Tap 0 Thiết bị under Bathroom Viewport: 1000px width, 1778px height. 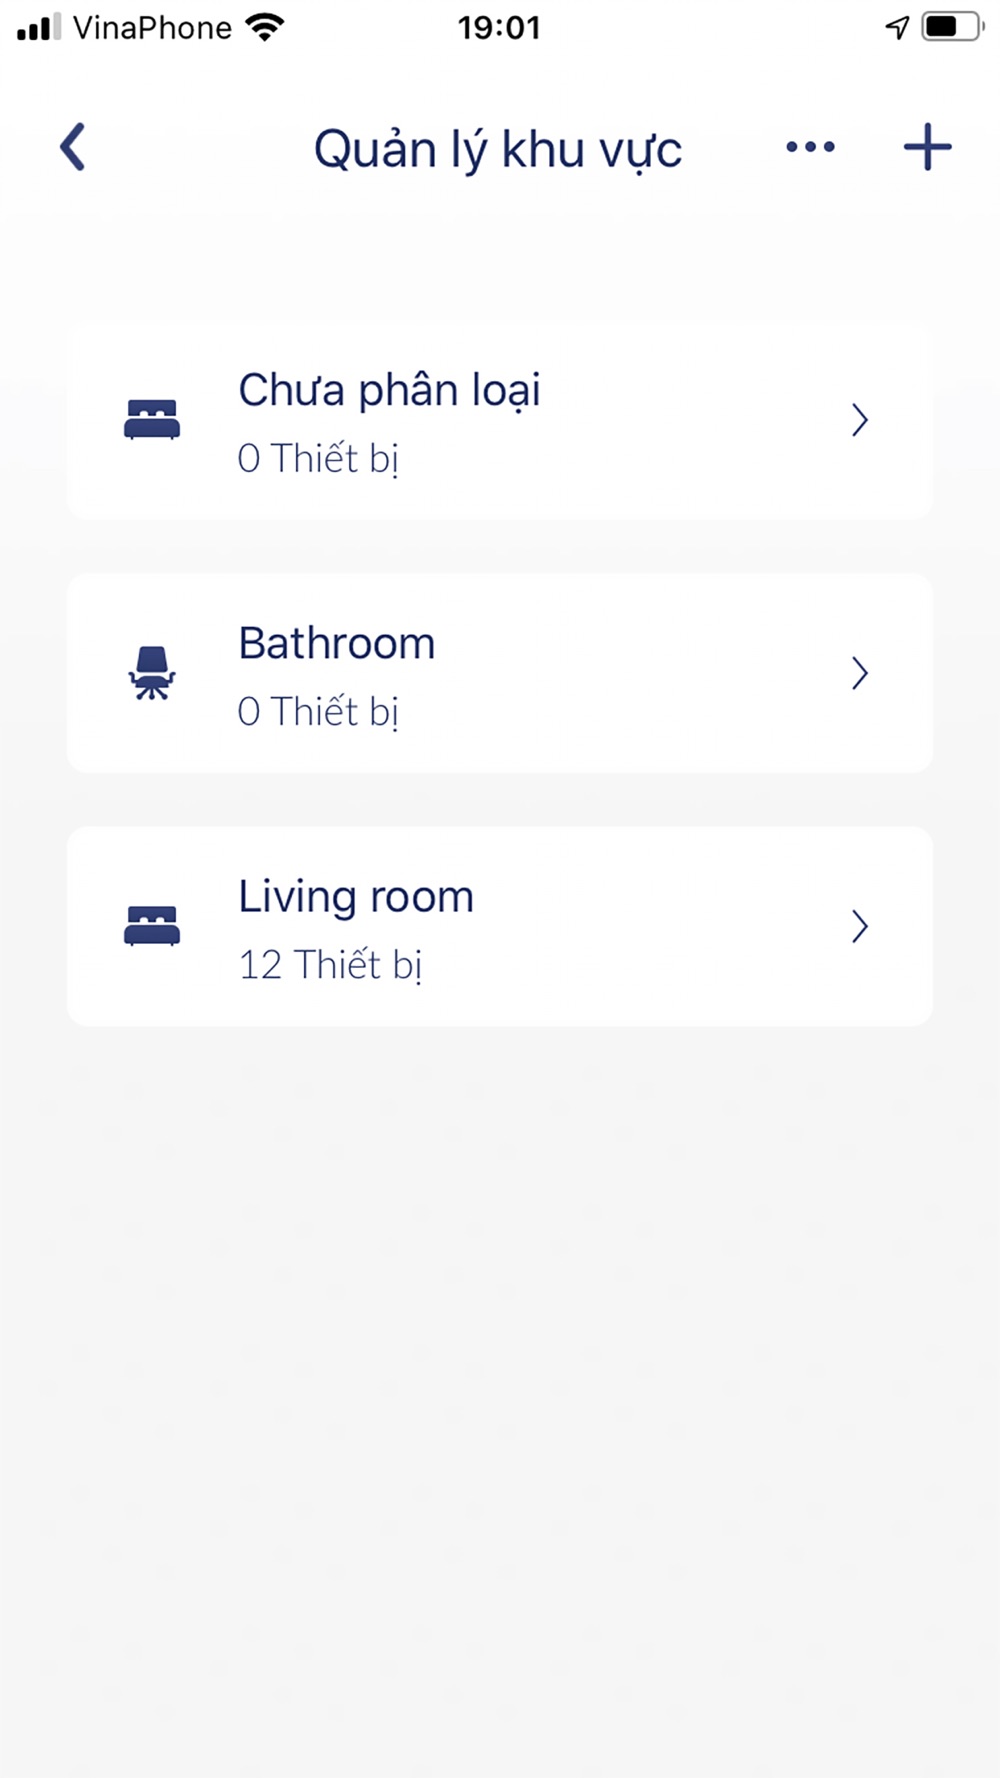point(318,712)
